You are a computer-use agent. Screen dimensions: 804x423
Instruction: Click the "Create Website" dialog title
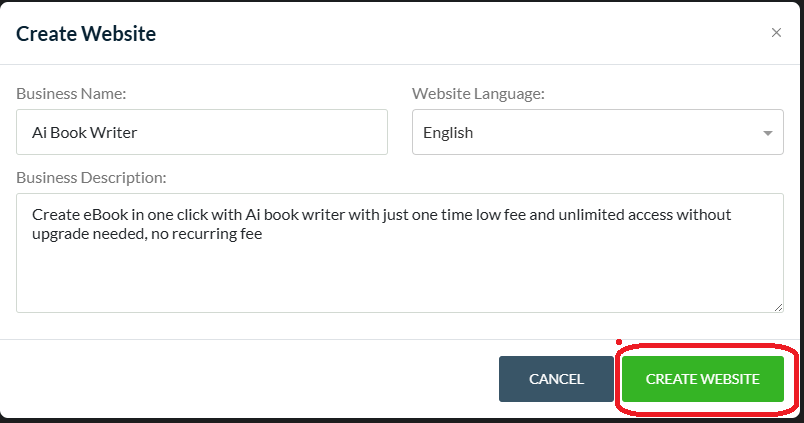click(86, 34)
